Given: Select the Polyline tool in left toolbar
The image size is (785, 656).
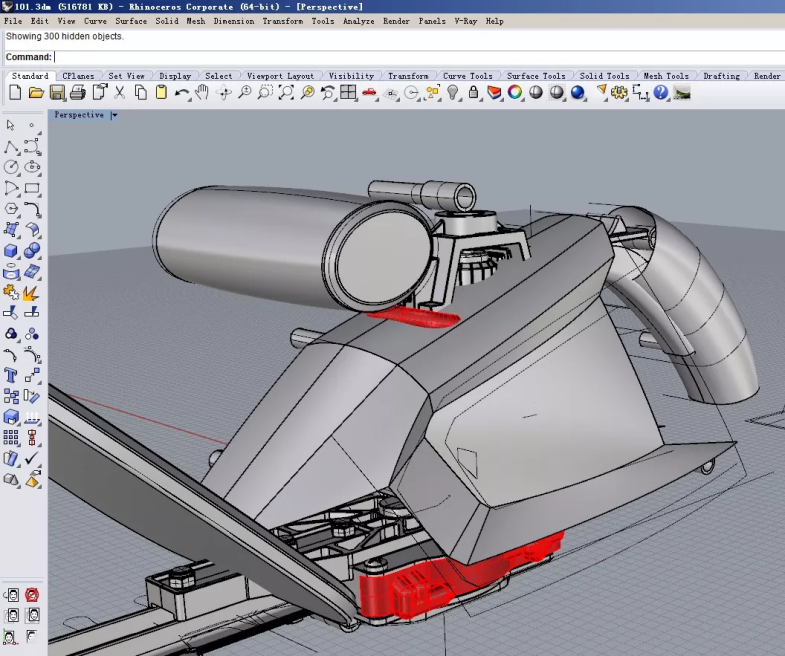Looking at the screenshot, I should click(11, 147).
